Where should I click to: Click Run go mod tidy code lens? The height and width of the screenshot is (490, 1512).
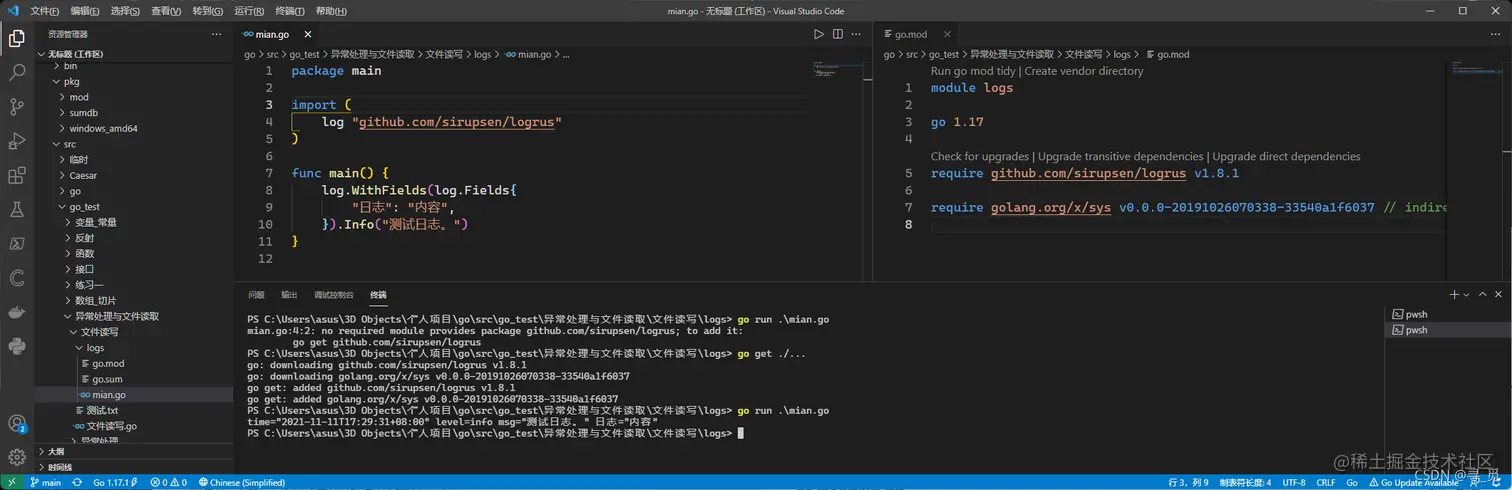[x=973, y=71]
